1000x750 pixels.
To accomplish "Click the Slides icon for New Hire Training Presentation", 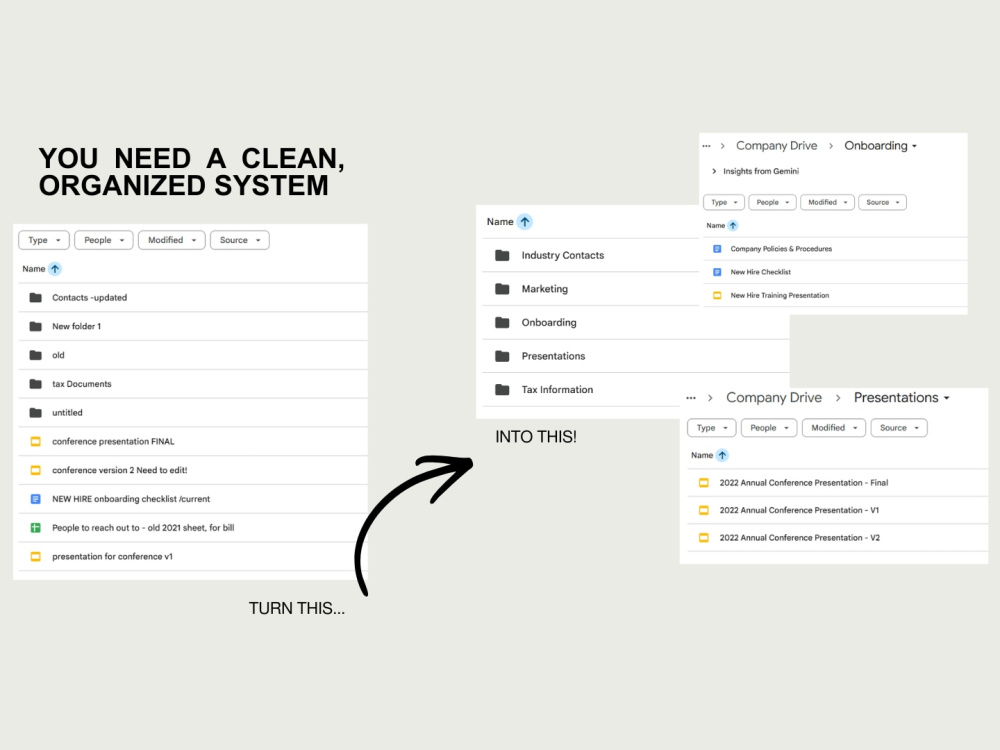I will [x=717, y=295].
